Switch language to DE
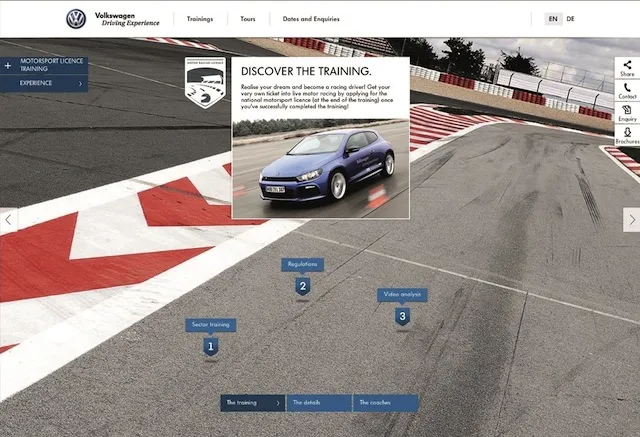The width and height of the screenshot is (640, 437). [x=571, y=19]
